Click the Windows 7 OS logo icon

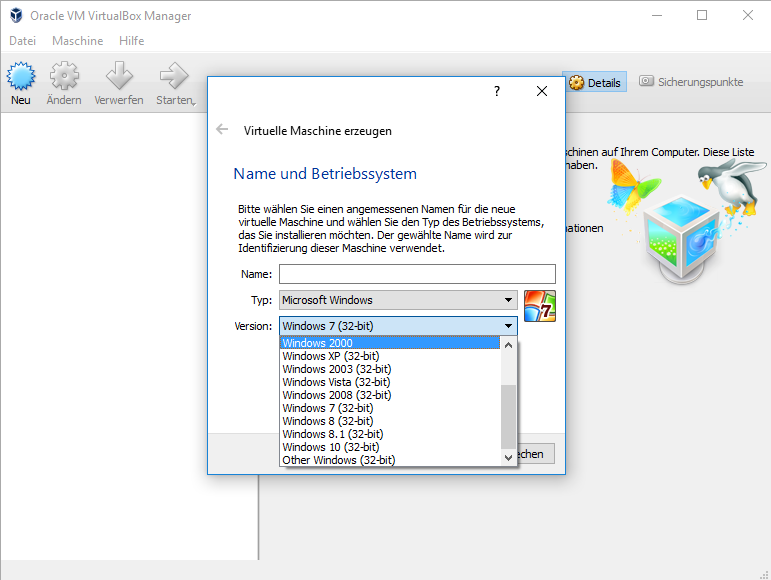click(540, 306)
